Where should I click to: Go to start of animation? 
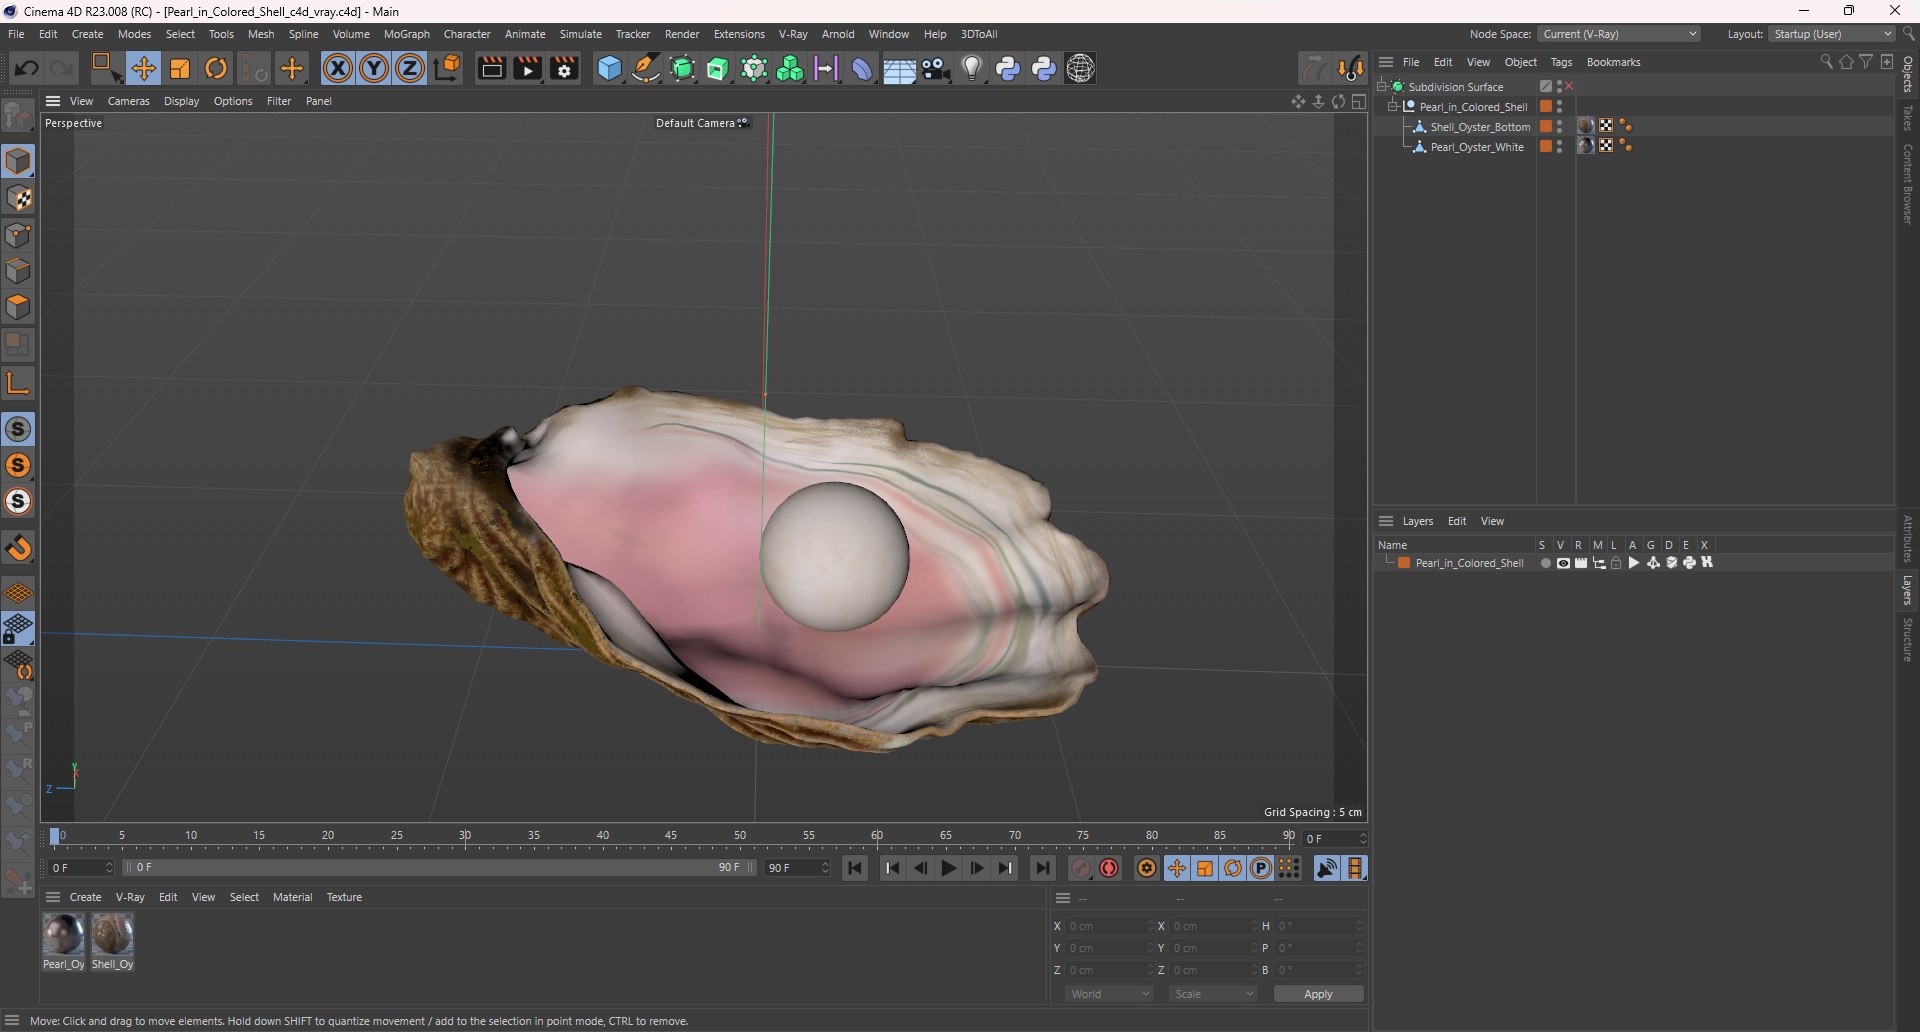pyautogui.click(x=855, y=868)
